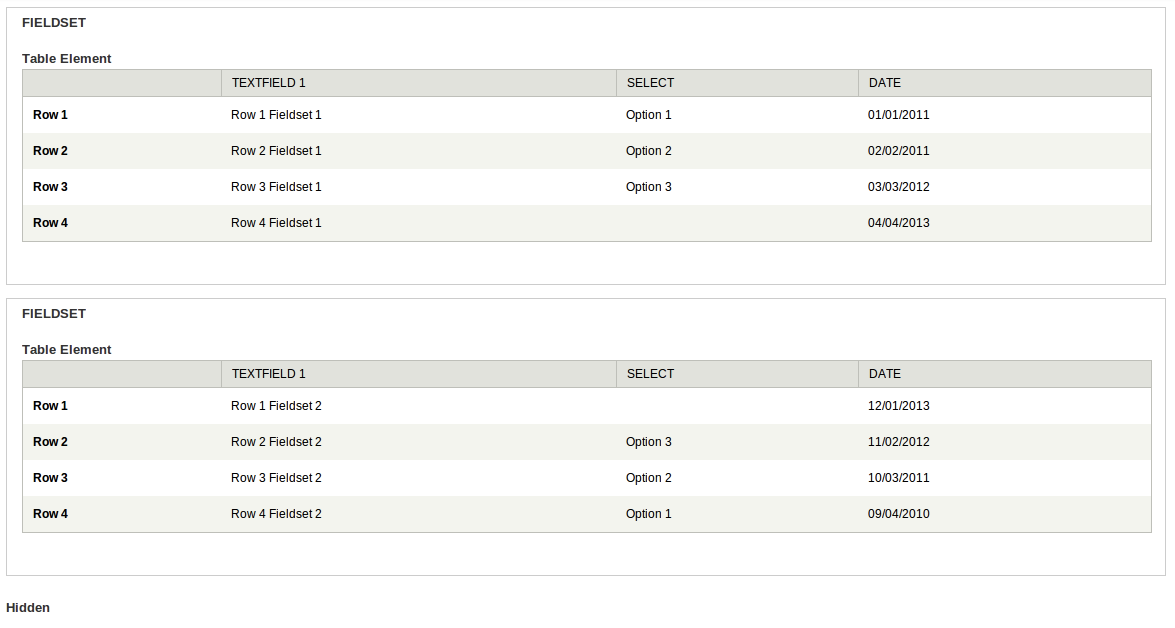Select 'Row 1 Fieldset 1' cell

(x=418, y=115)
